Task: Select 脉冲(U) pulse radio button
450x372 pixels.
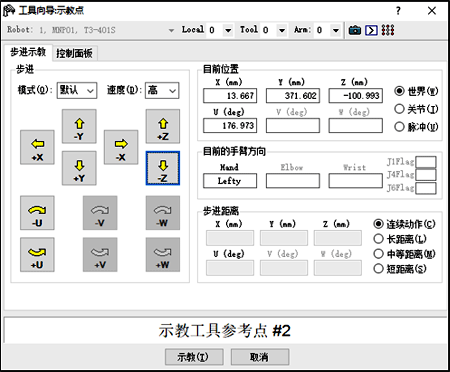Action: click(x=416, y=127)
